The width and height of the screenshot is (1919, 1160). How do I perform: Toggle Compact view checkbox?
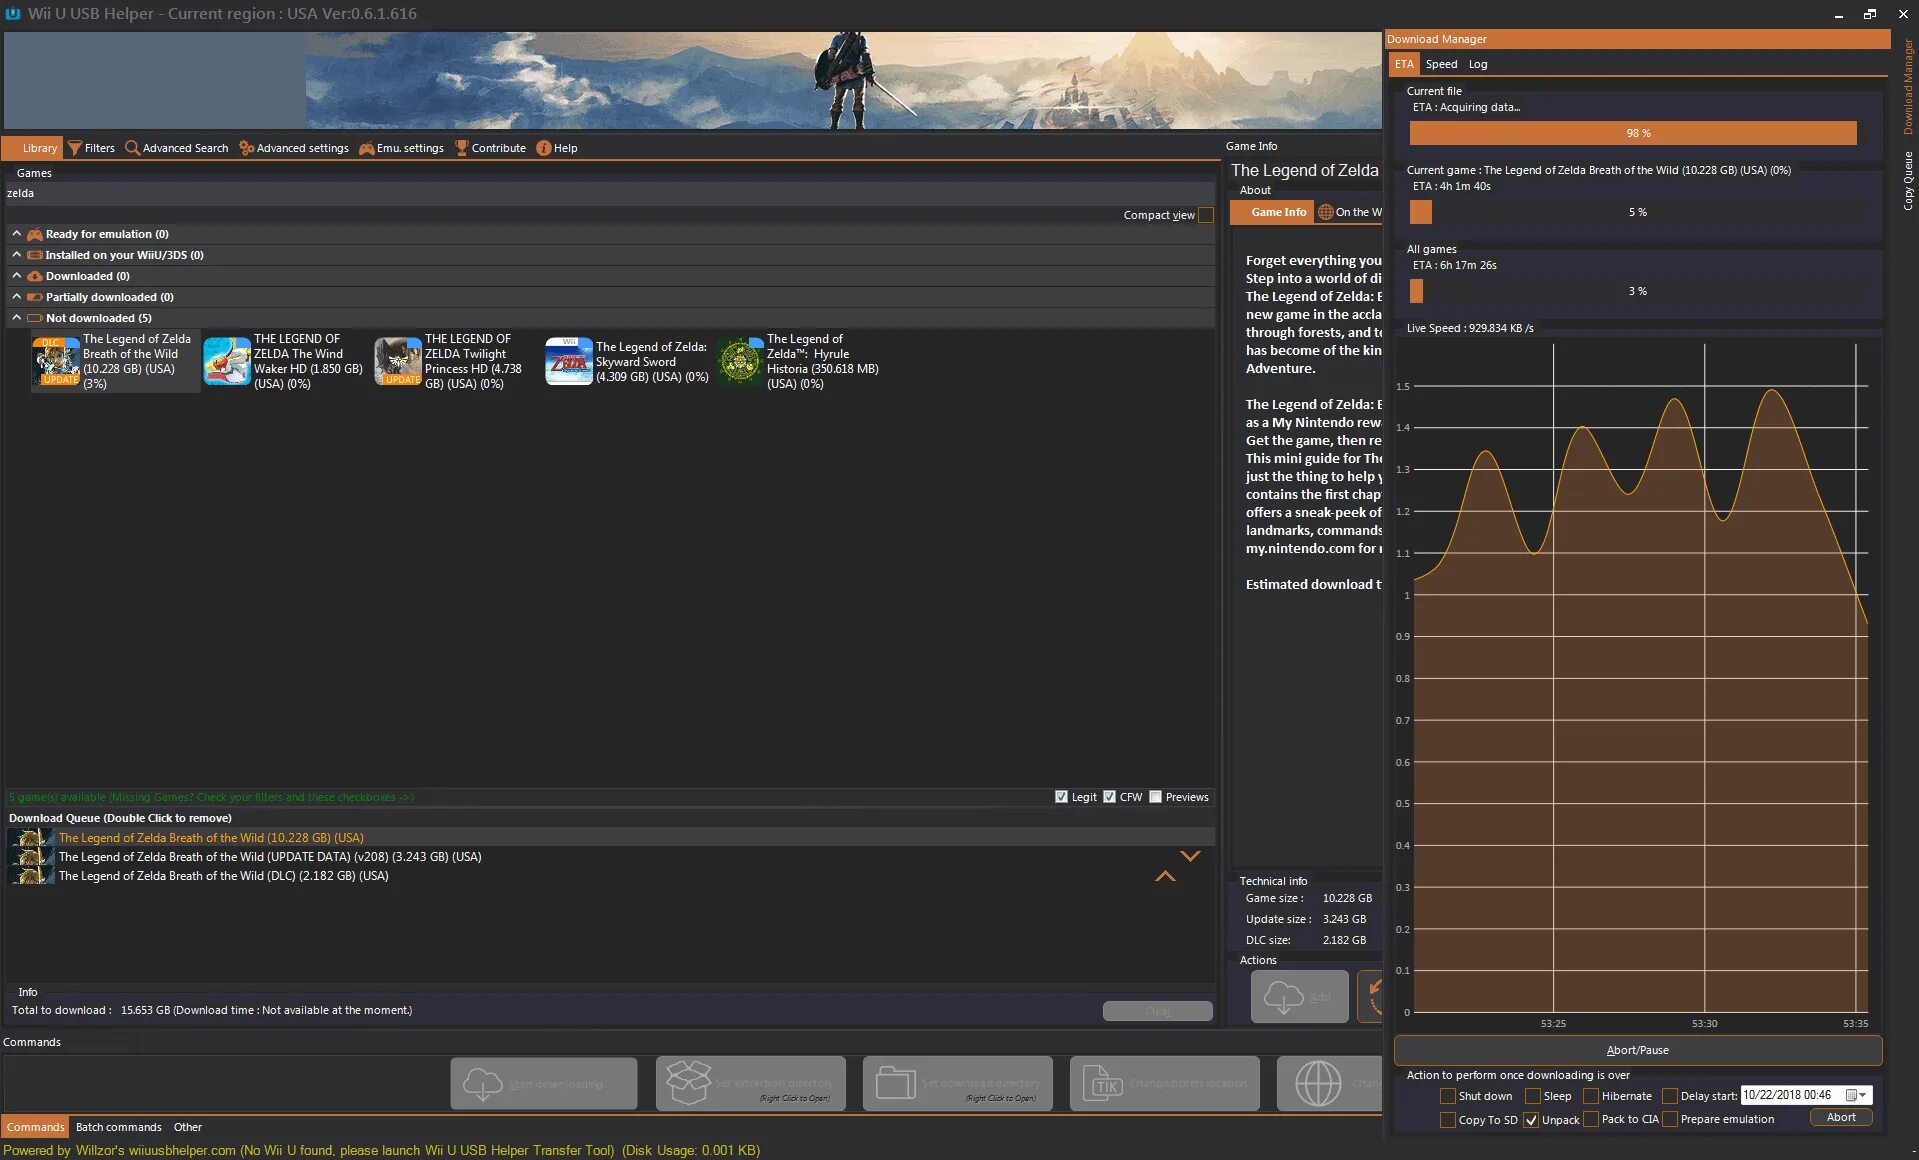pos(1206,215)
